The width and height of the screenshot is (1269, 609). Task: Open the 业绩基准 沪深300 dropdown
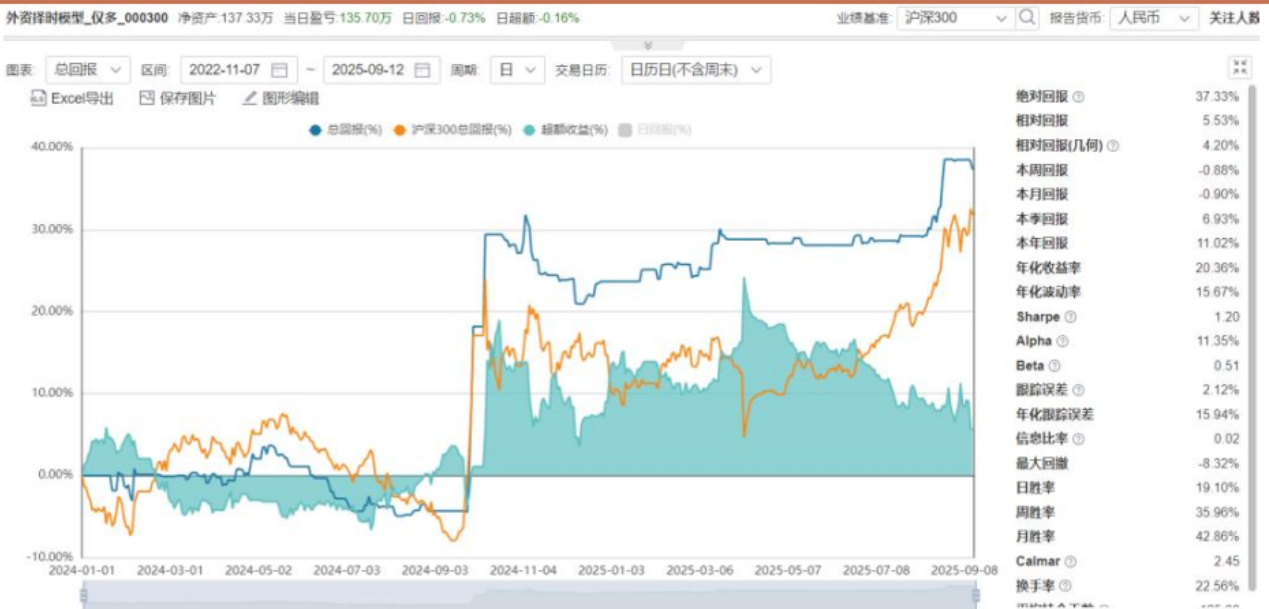[955, 18]
